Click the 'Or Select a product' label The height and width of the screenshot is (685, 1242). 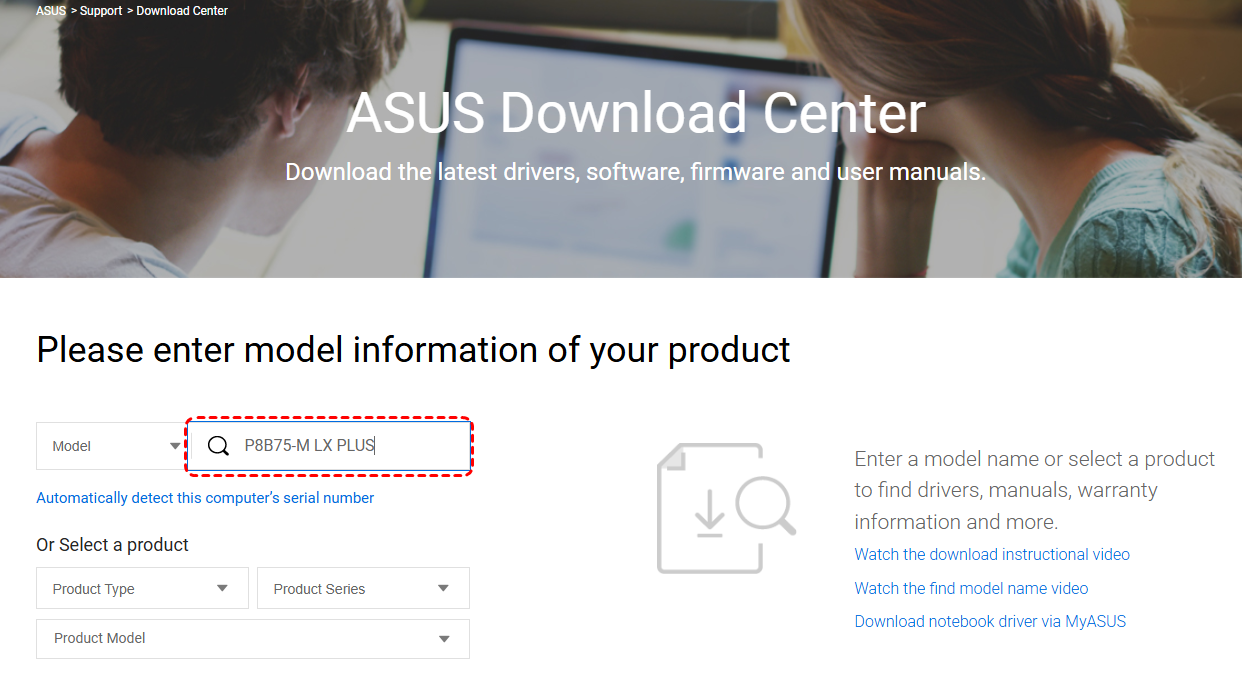[112, 545]
